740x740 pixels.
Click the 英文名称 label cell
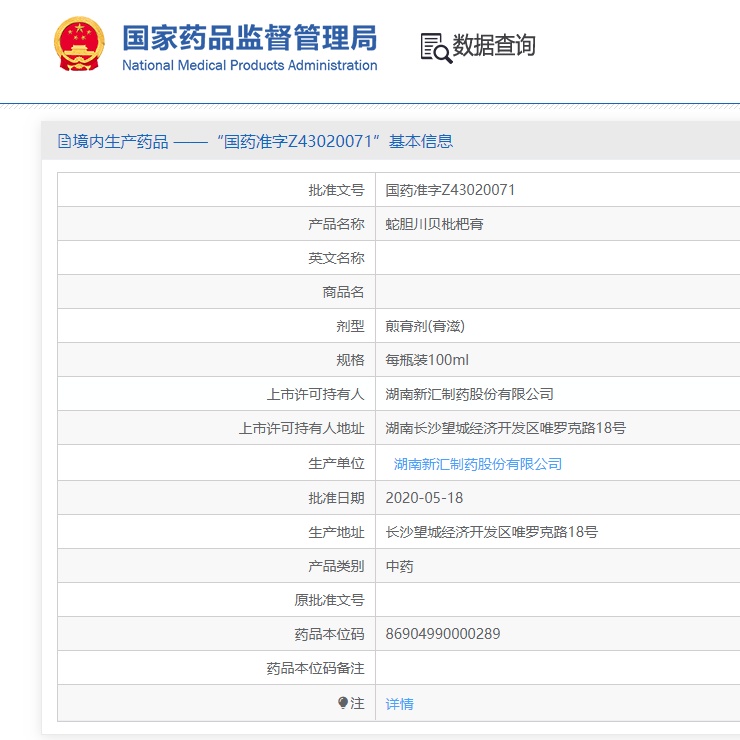coord(217,258)
